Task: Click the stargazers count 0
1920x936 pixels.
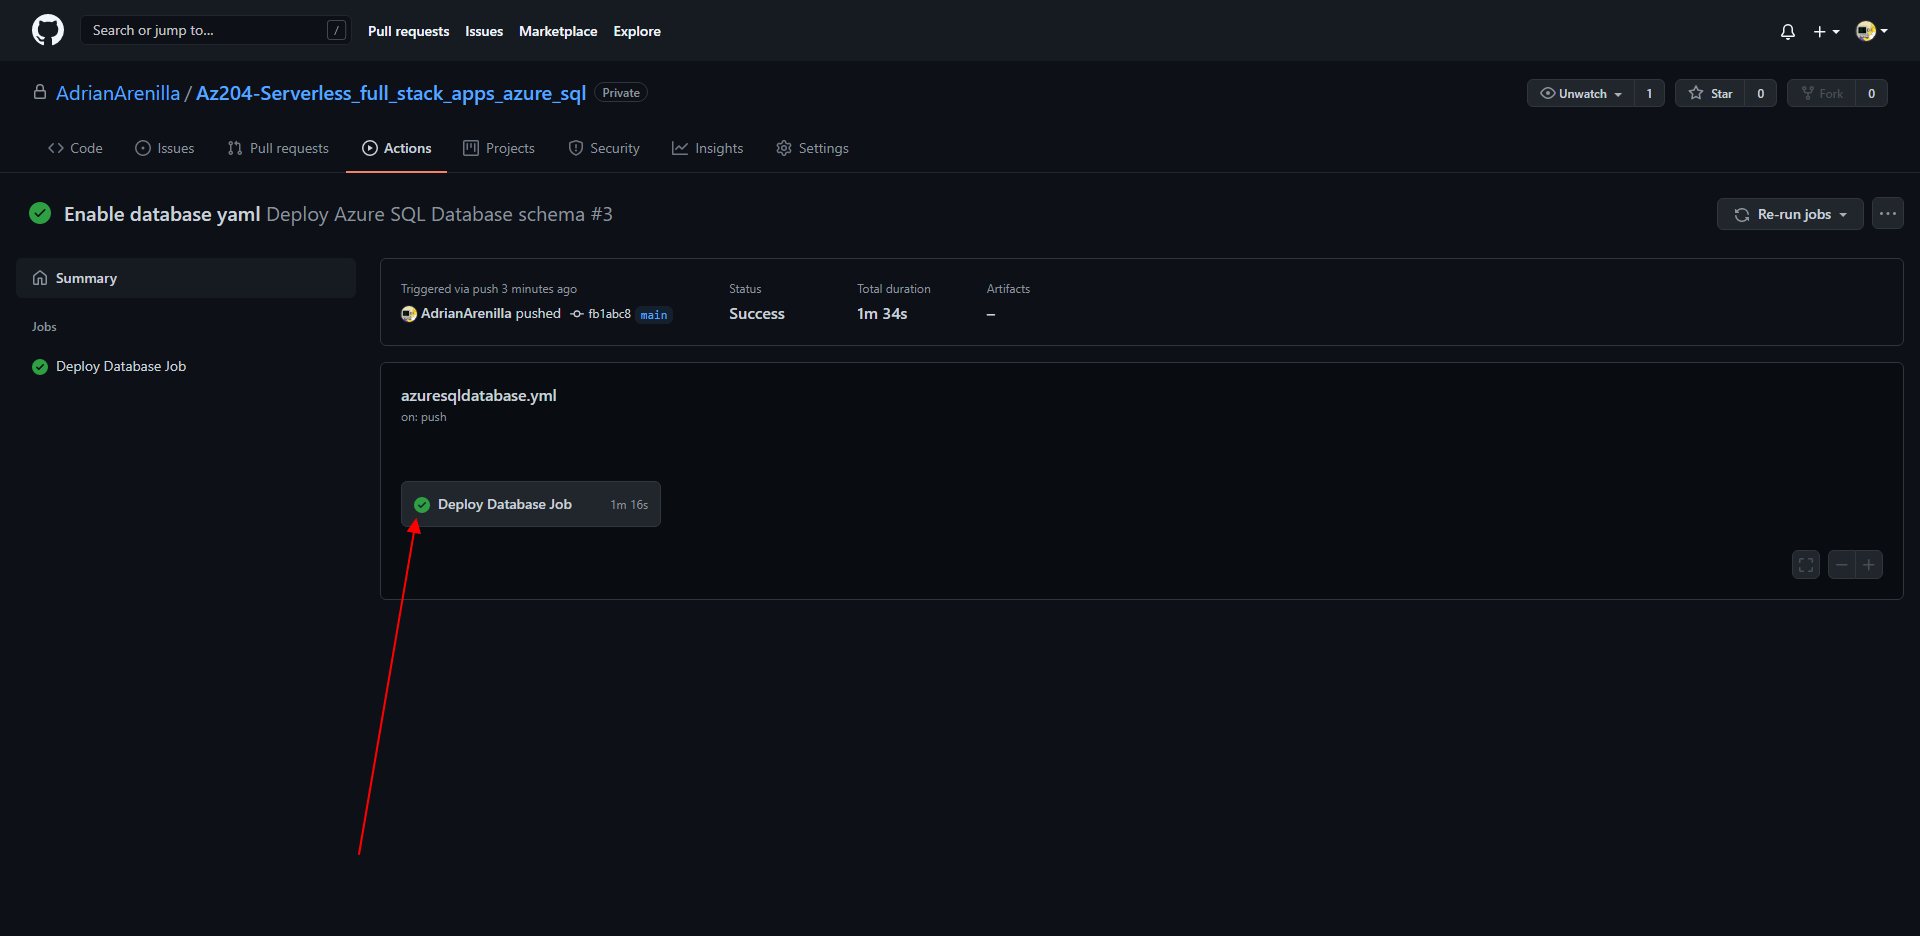Action: (x=1761, y=93)
